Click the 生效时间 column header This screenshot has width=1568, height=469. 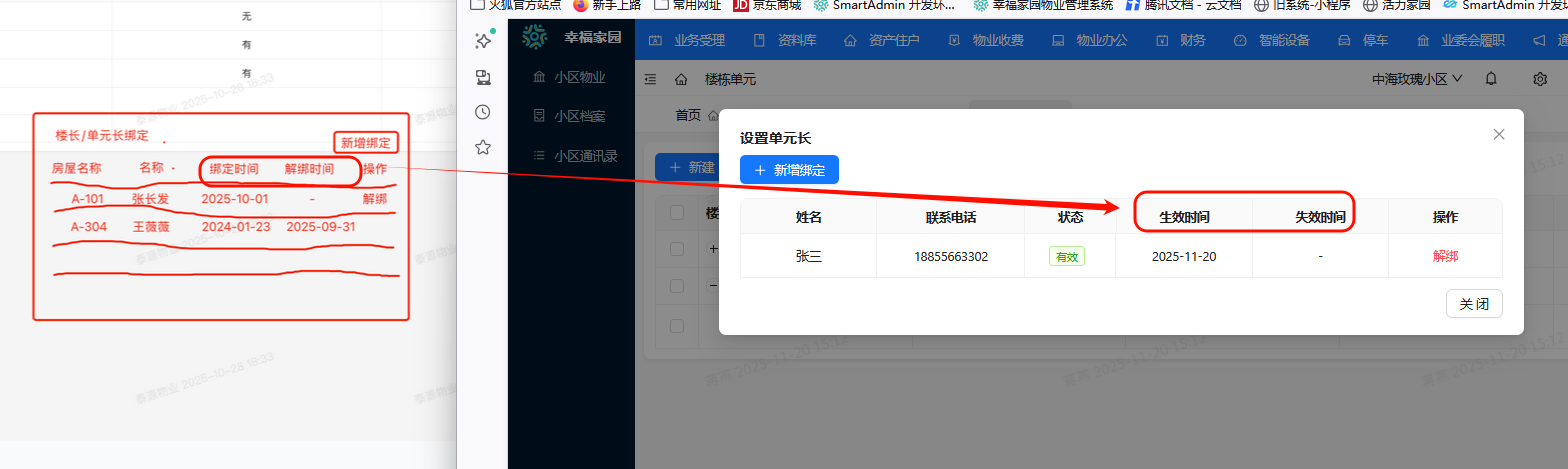tap(1184, 217)
